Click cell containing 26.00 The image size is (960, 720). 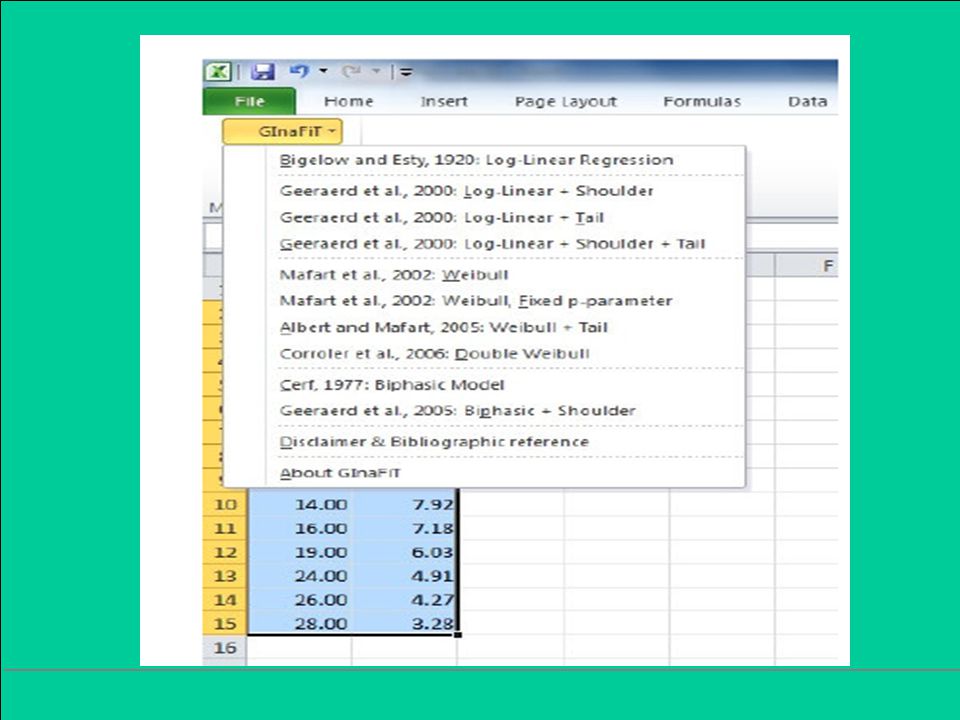click(299, 600)
